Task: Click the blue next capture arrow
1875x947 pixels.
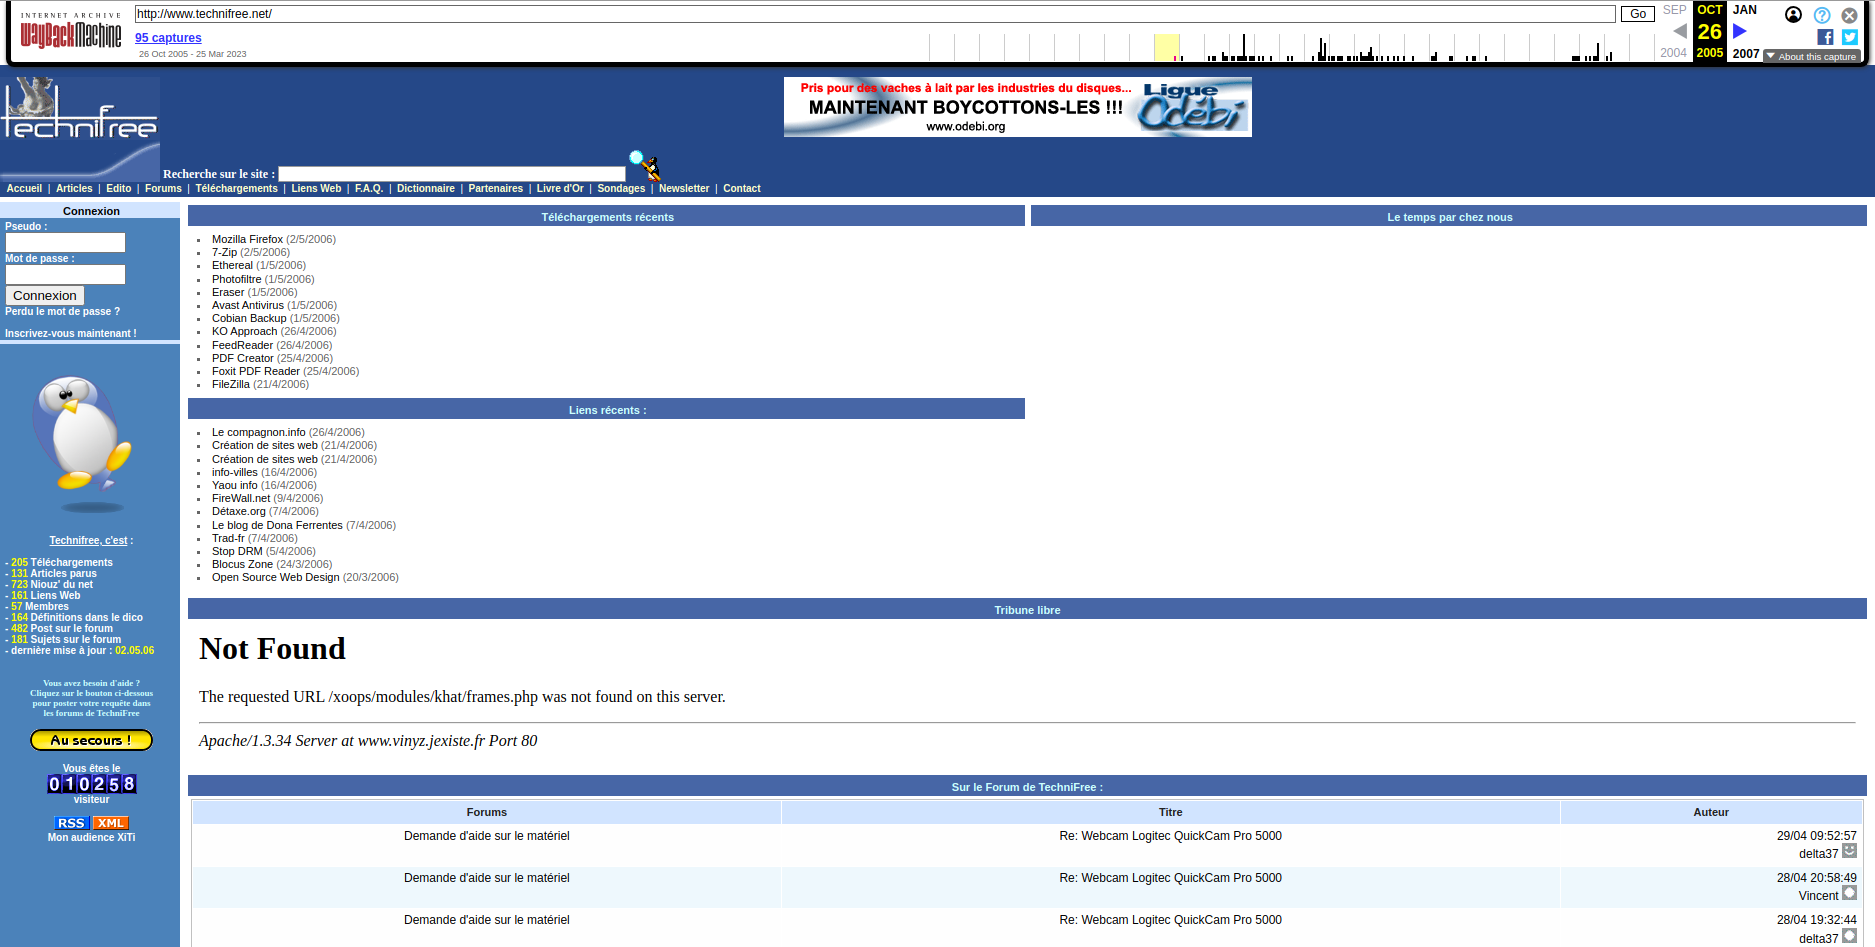Action: pos(1740,31)
